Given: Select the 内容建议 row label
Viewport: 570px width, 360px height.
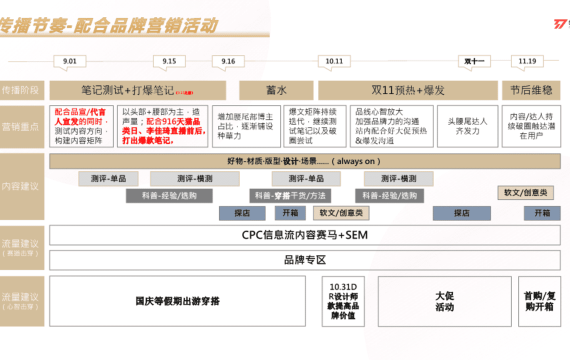Looking at the screenshot, I should (x=22, y=187).
